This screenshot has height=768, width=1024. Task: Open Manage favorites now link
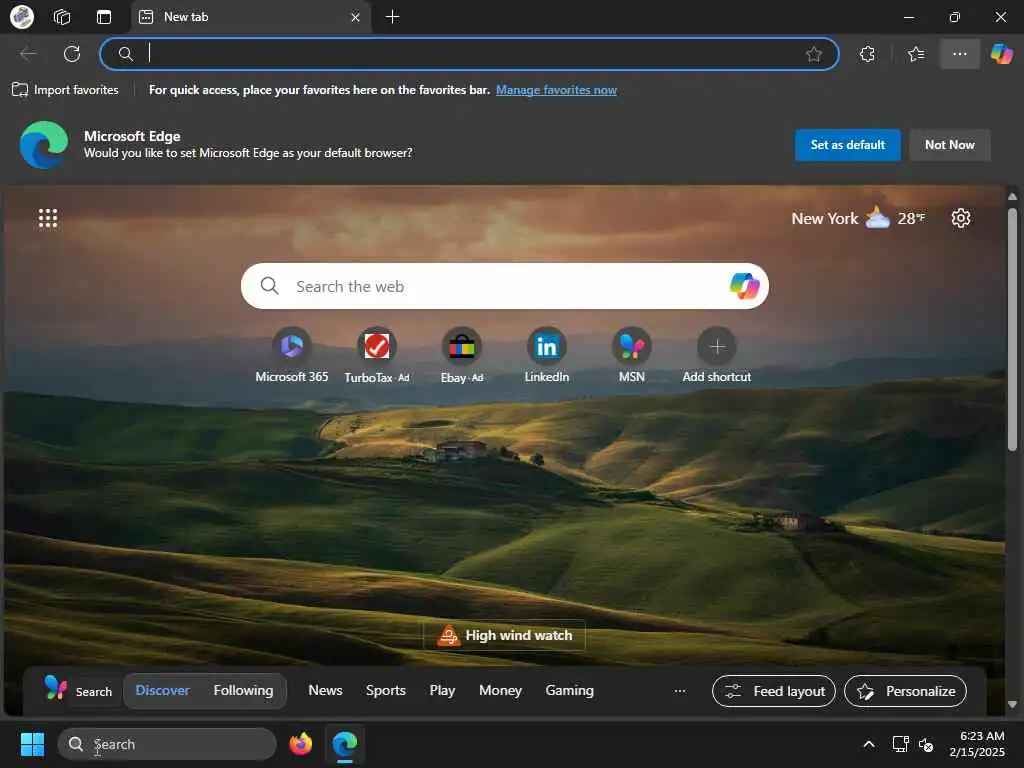pyautogui.click(x=556, y=90)
